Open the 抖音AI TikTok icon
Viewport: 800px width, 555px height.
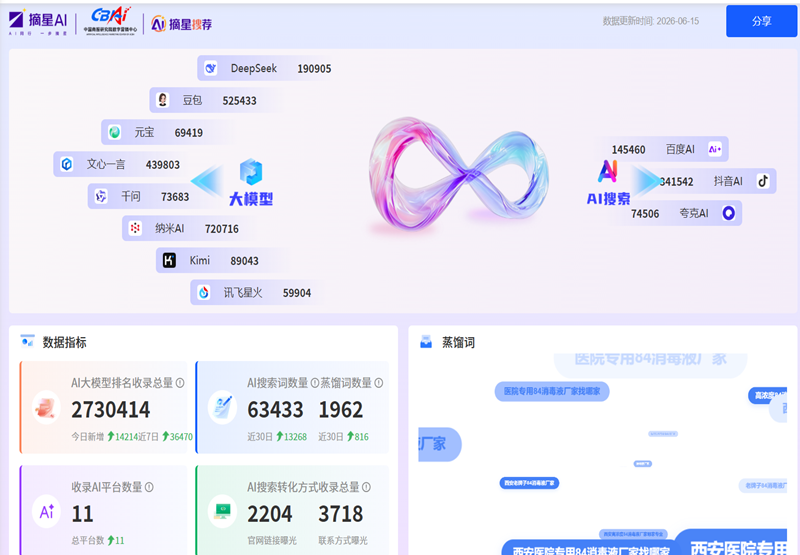763,181
